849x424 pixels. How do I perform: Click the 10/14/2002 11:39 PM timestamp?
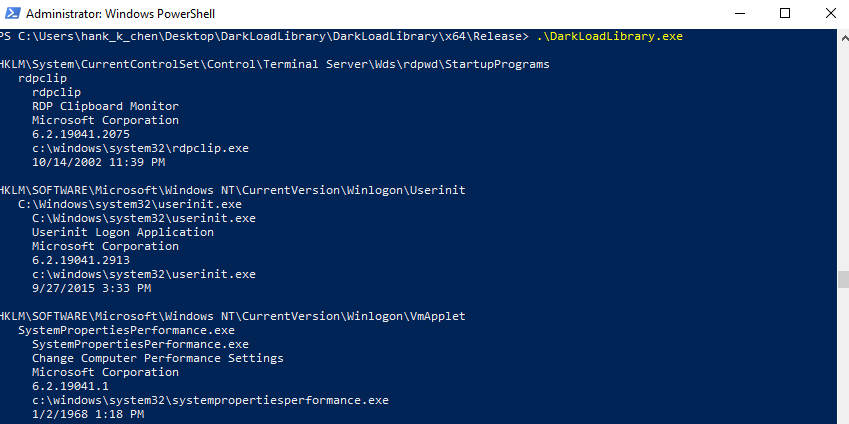[99, 162]
